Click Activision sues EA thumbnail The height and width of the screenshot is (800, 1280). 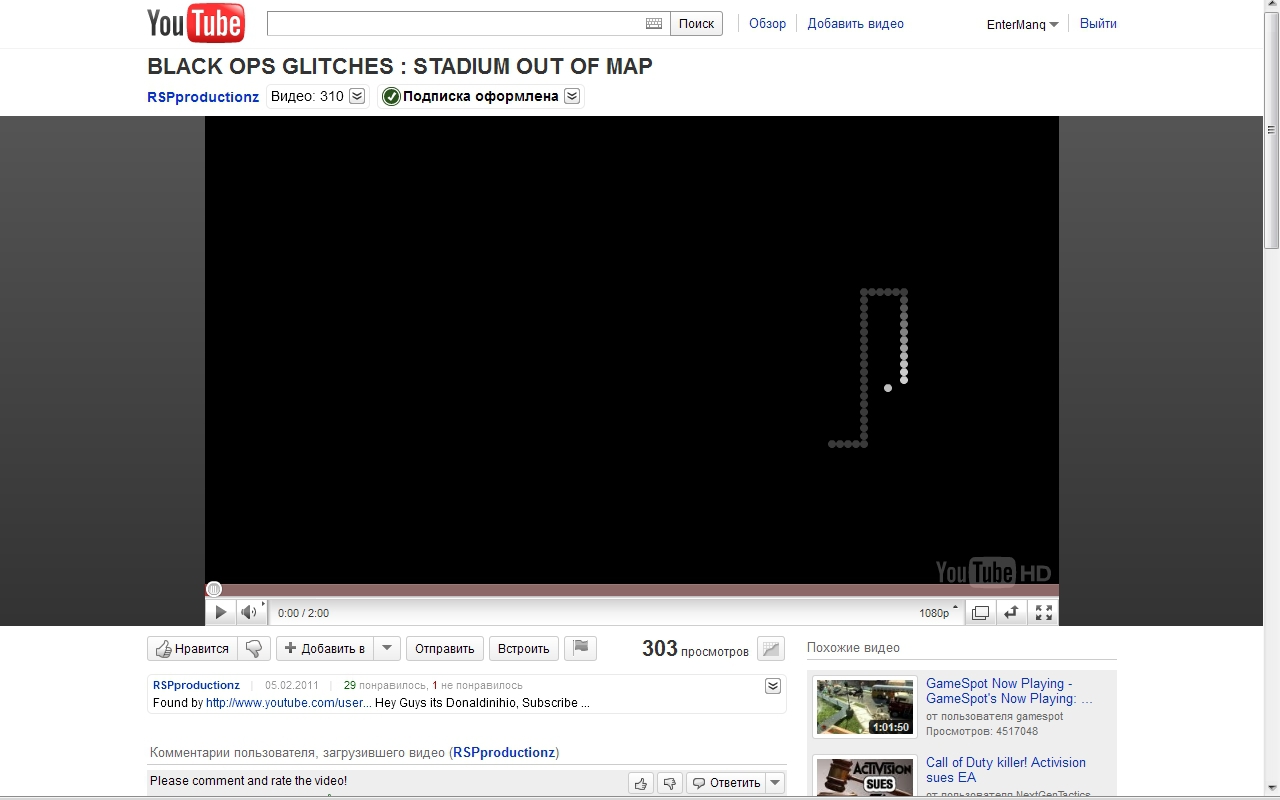pyautogui.click(x=865, y=777)
